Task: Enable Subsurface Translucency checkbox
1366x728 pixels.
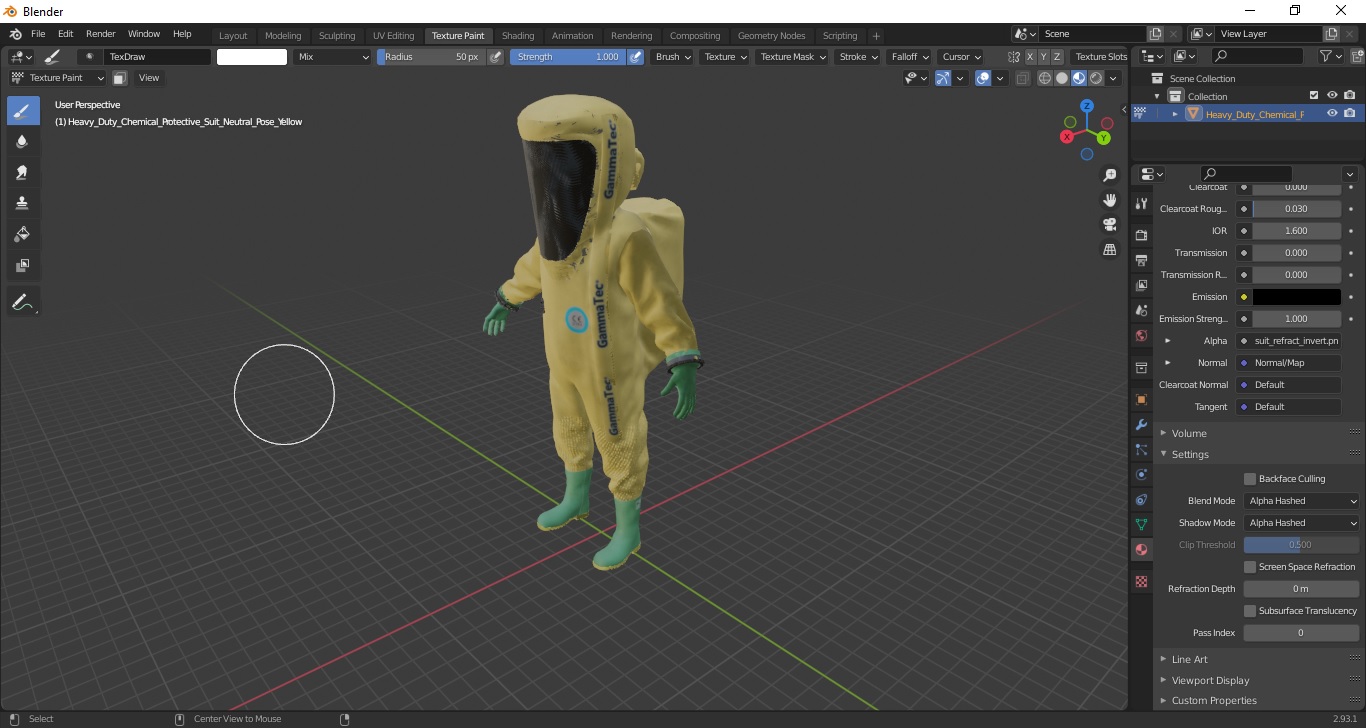Action: pos(1250,611)
